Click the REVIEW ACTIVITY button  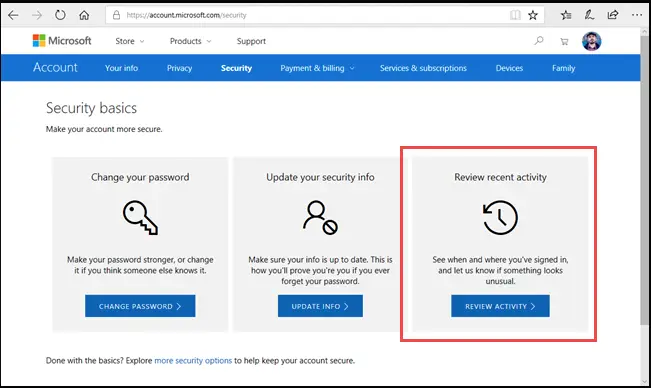500,306
